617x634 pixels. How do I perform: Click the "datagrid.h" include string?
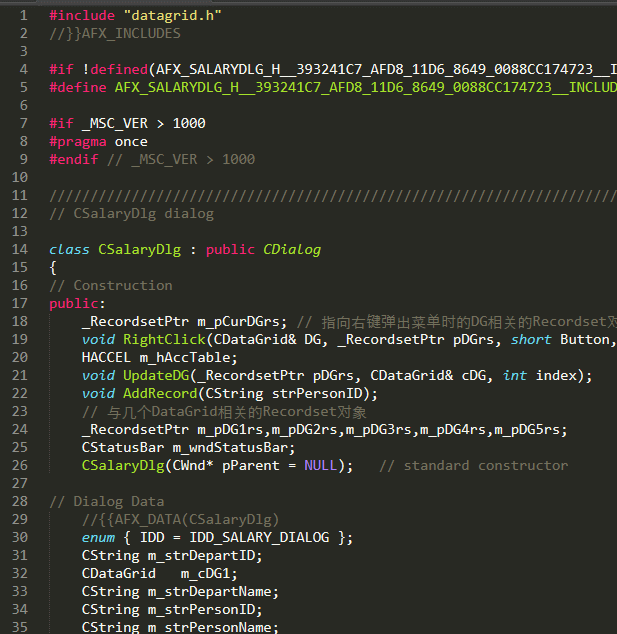(x=173, y=16)
